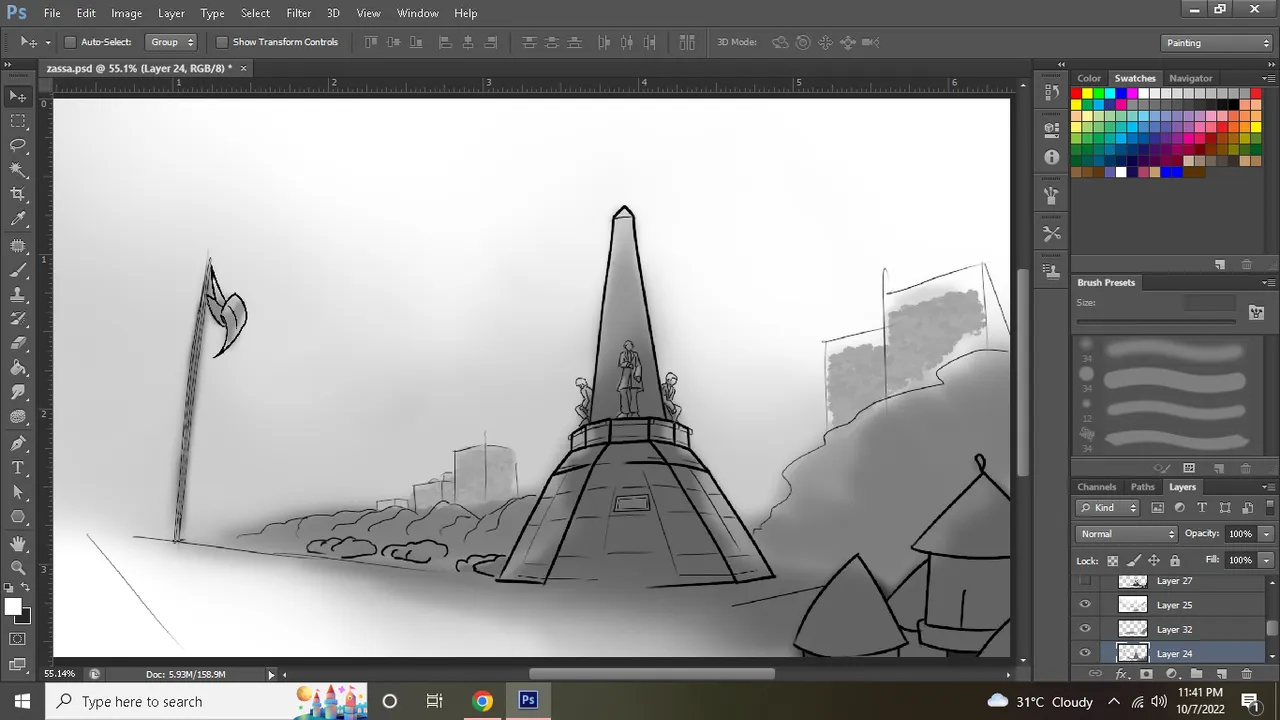Open the Opacity slider dropdown arrow
The width and height of the screenshot is (1280, 720).
1267,534
